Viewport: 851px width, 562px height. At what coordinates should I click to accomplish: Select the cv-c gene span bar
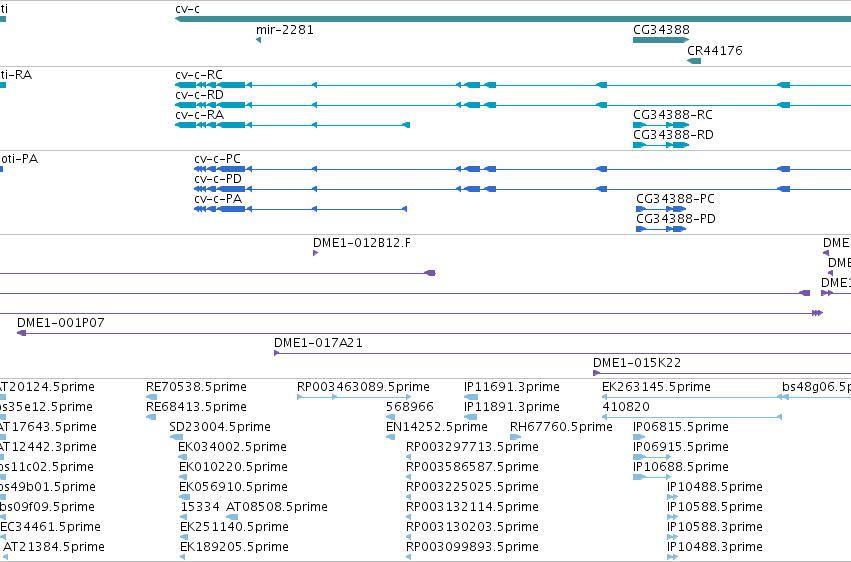tap(513, 19)
